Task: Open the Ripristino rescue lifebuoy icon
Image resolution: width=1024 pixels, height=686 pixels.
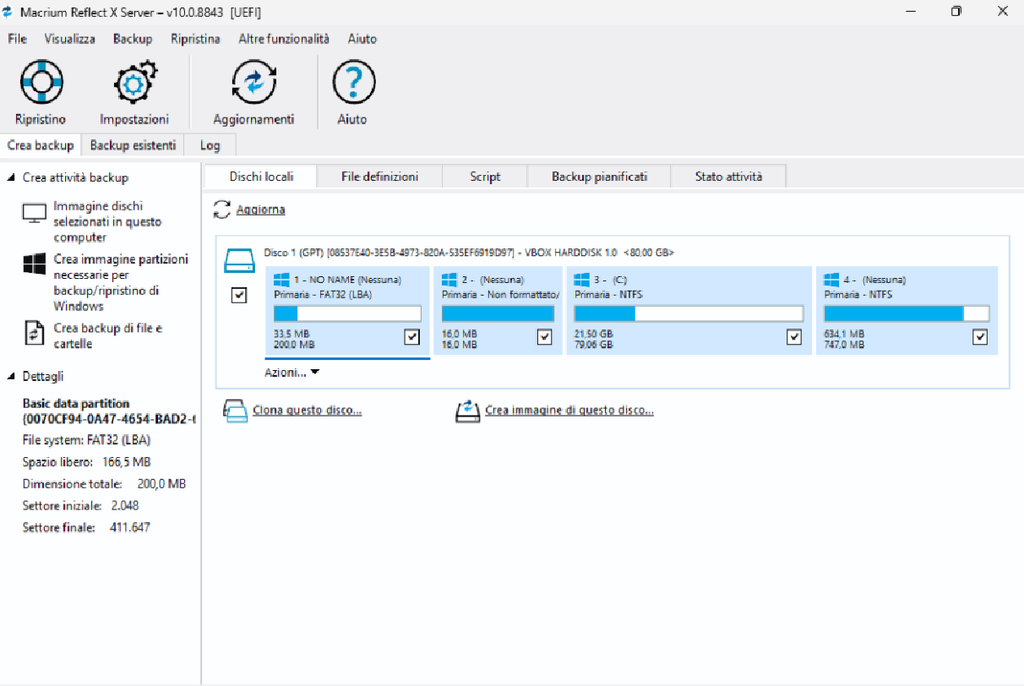Action: click(41, 82)
